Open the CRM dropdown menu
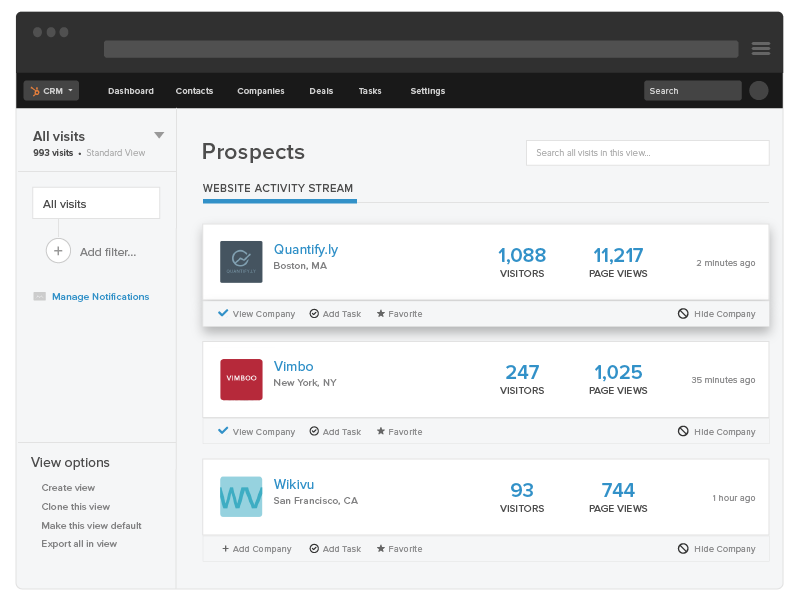Viewport: 800px width, 600px height. point(51,91)
